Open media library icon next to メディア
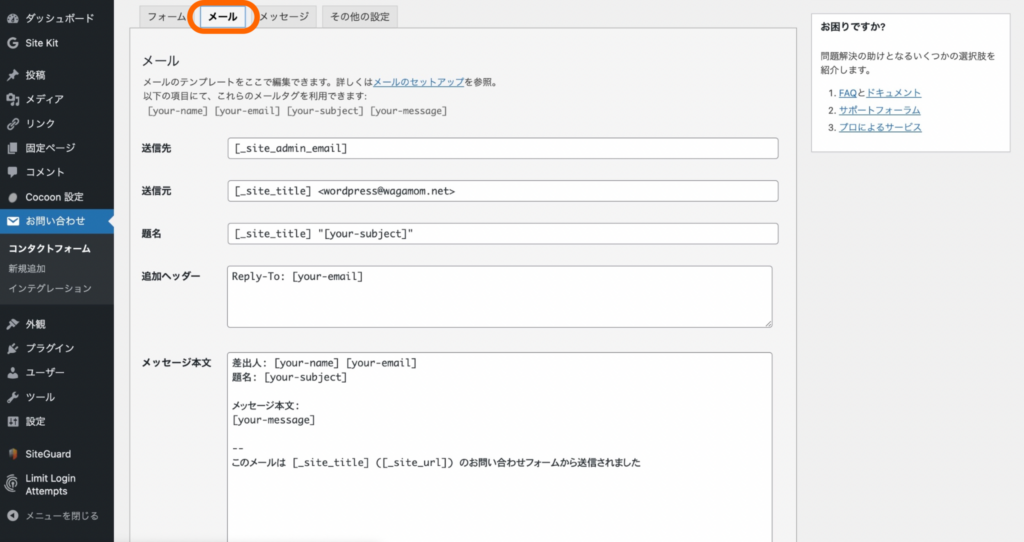 (x=12, y=99)
